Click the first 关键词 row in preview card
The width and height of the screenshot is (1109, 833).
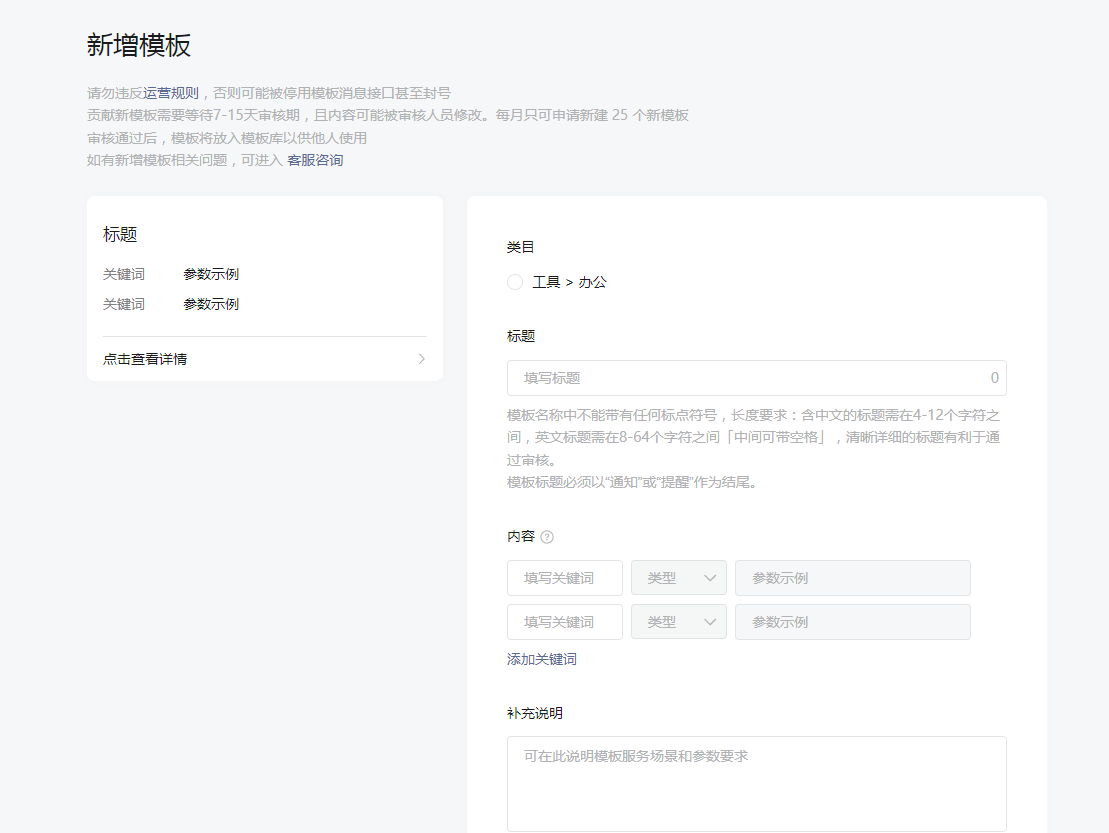pos(171,274)
